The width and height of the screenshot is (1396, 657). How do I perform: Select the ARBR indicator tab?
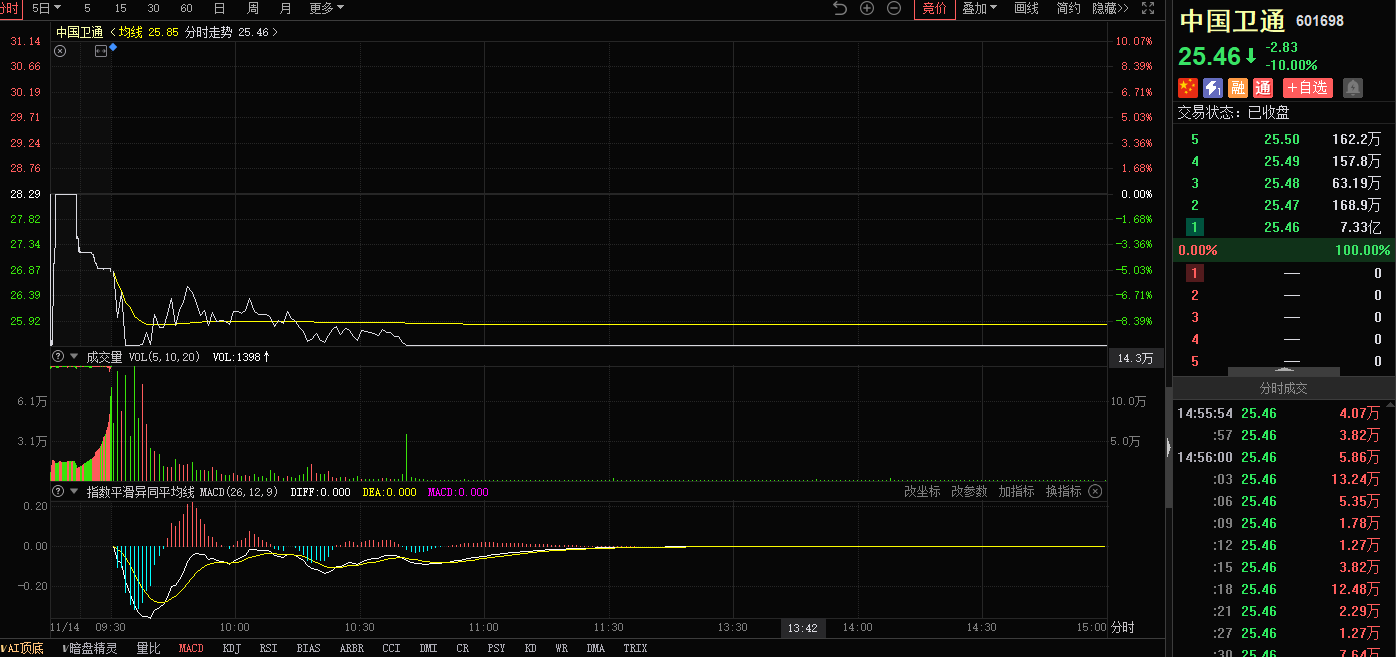pos(351,648)
